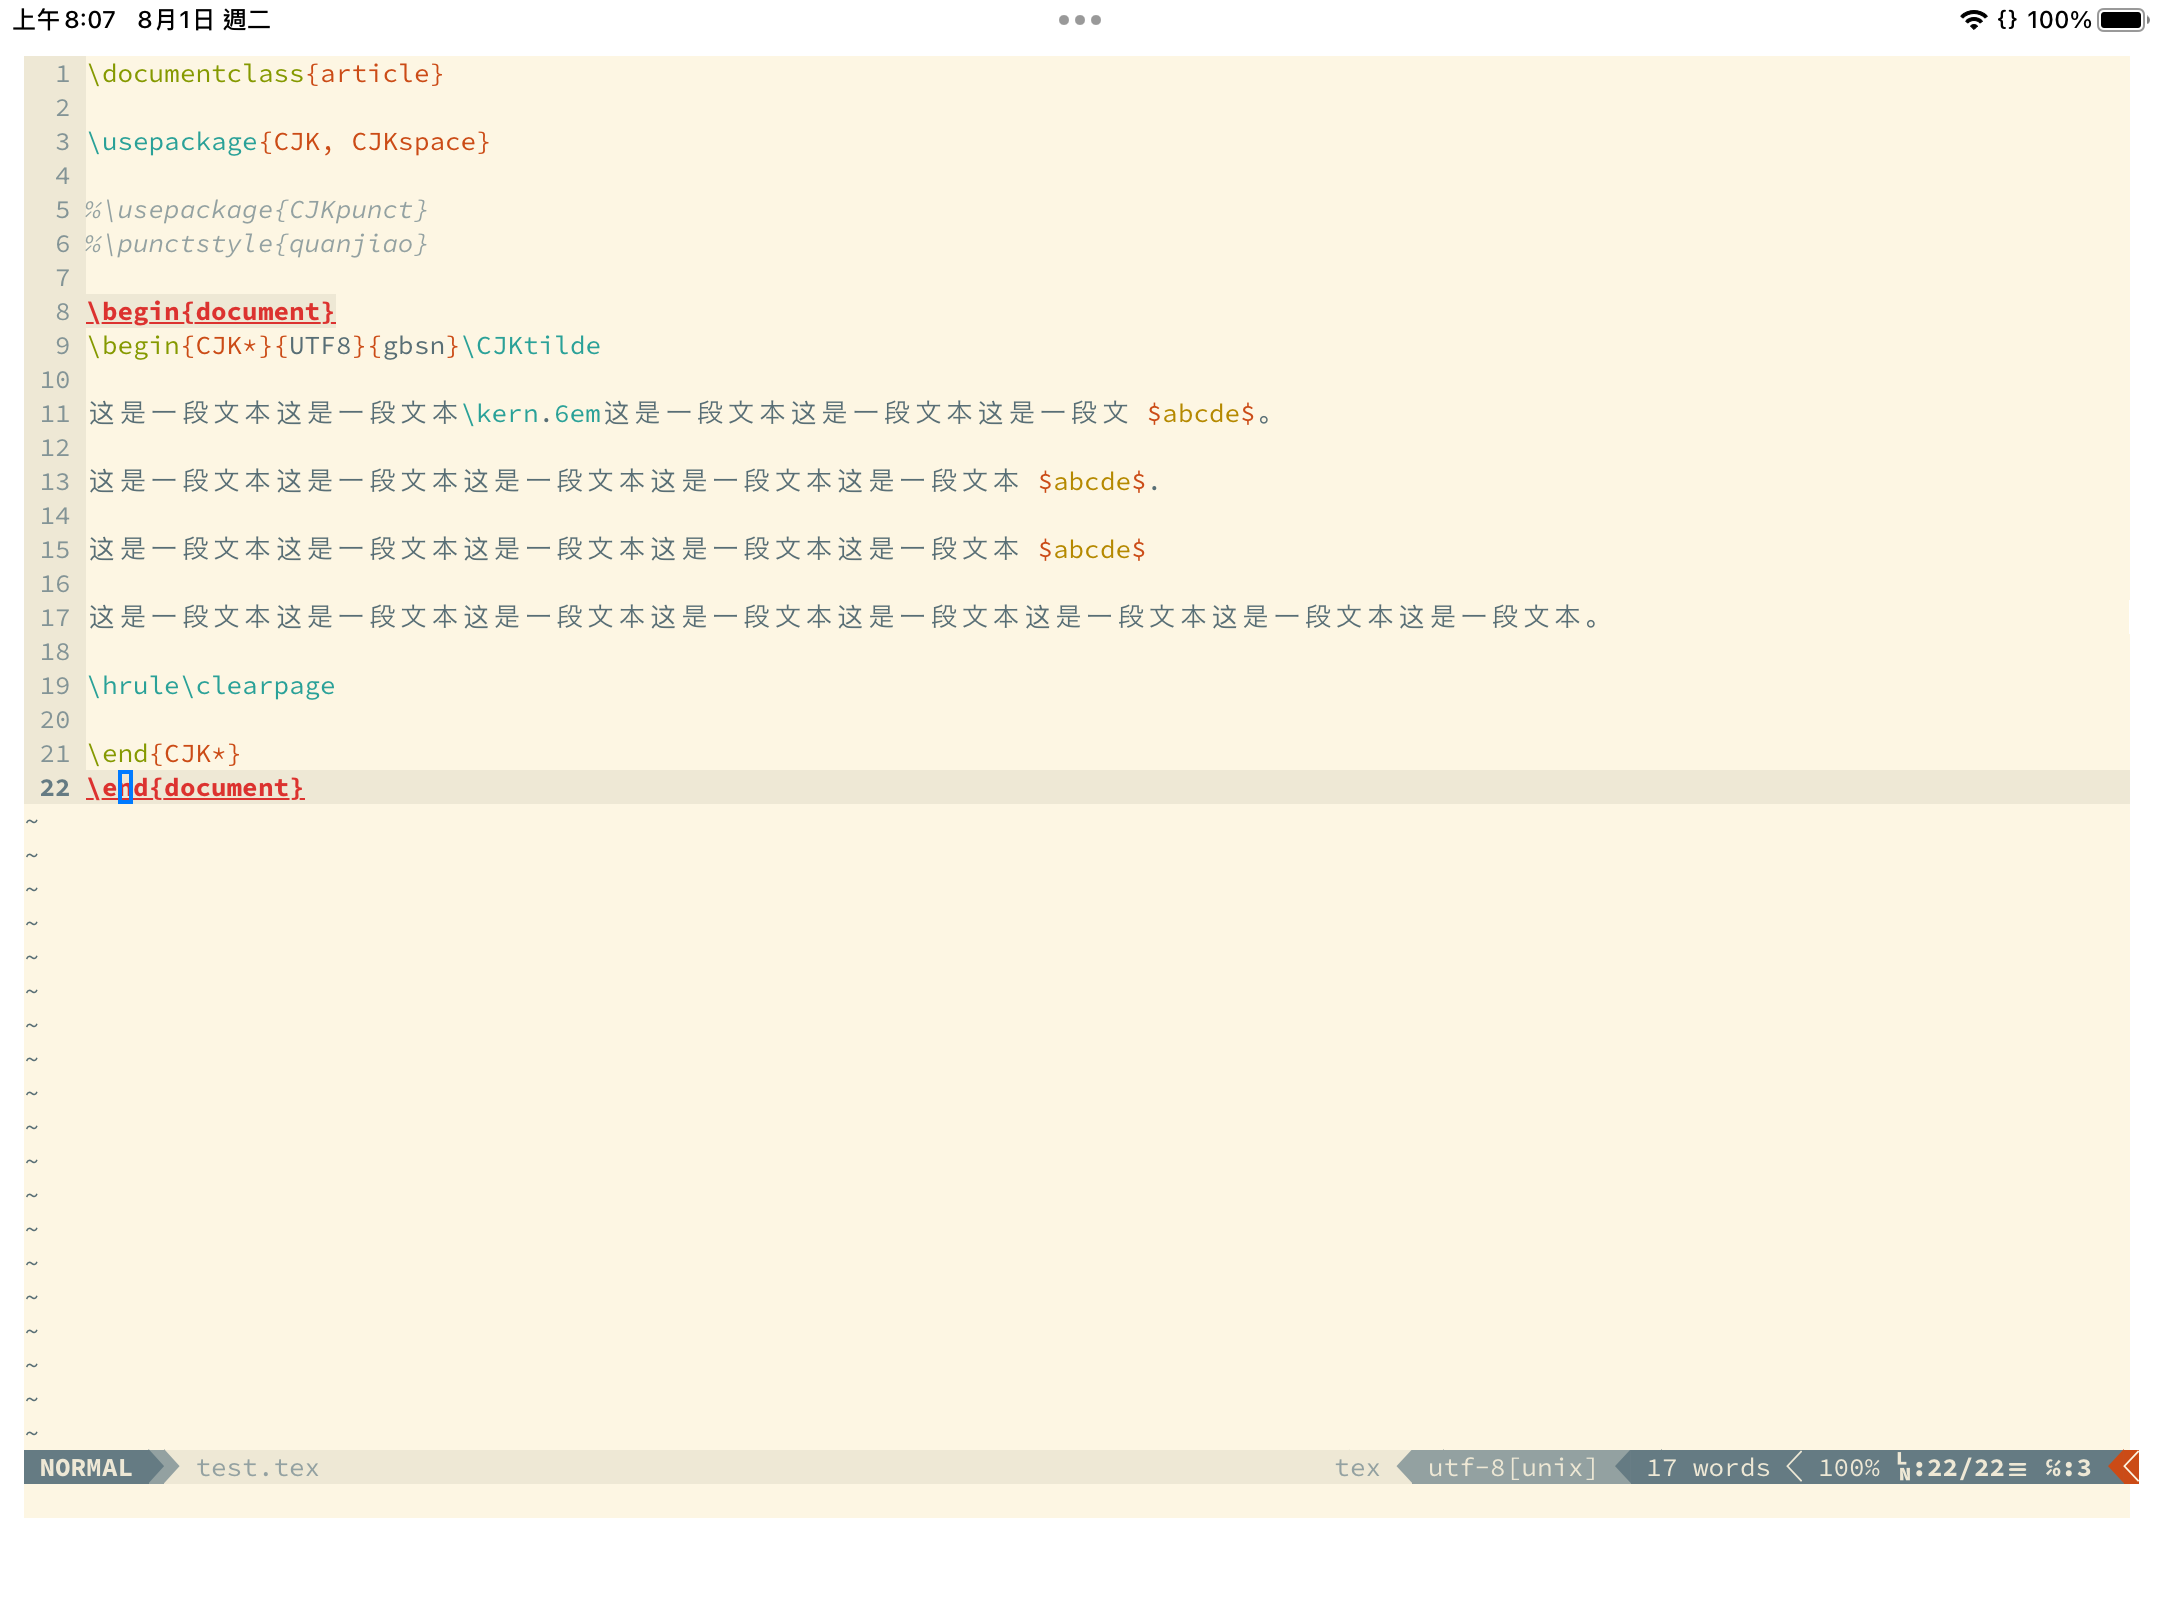Tap the Wi-Fi status icon
2160x1620 pixels.
pos(1972,20)
